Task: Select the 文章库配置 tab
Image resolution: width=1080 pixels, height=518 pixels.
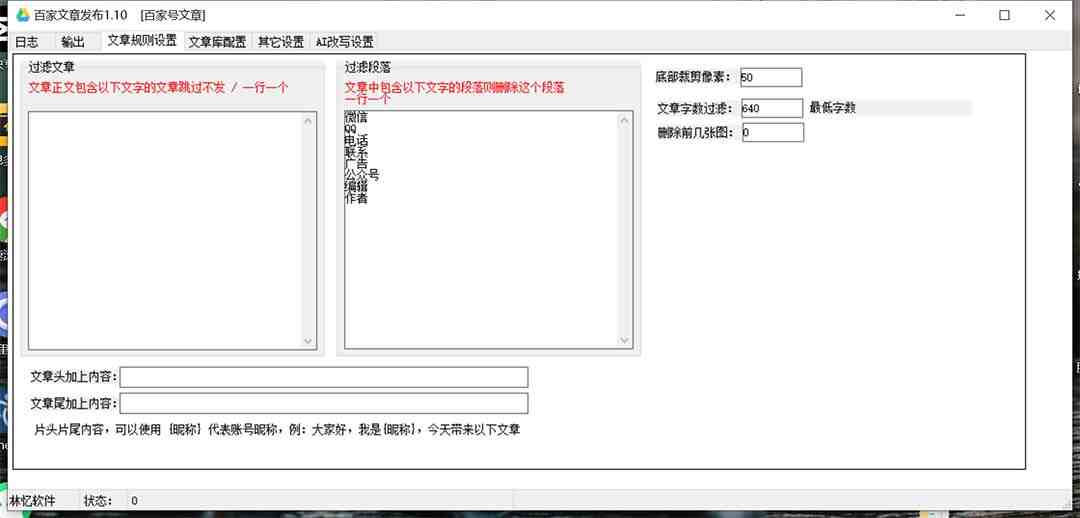Action: [217, 42]
